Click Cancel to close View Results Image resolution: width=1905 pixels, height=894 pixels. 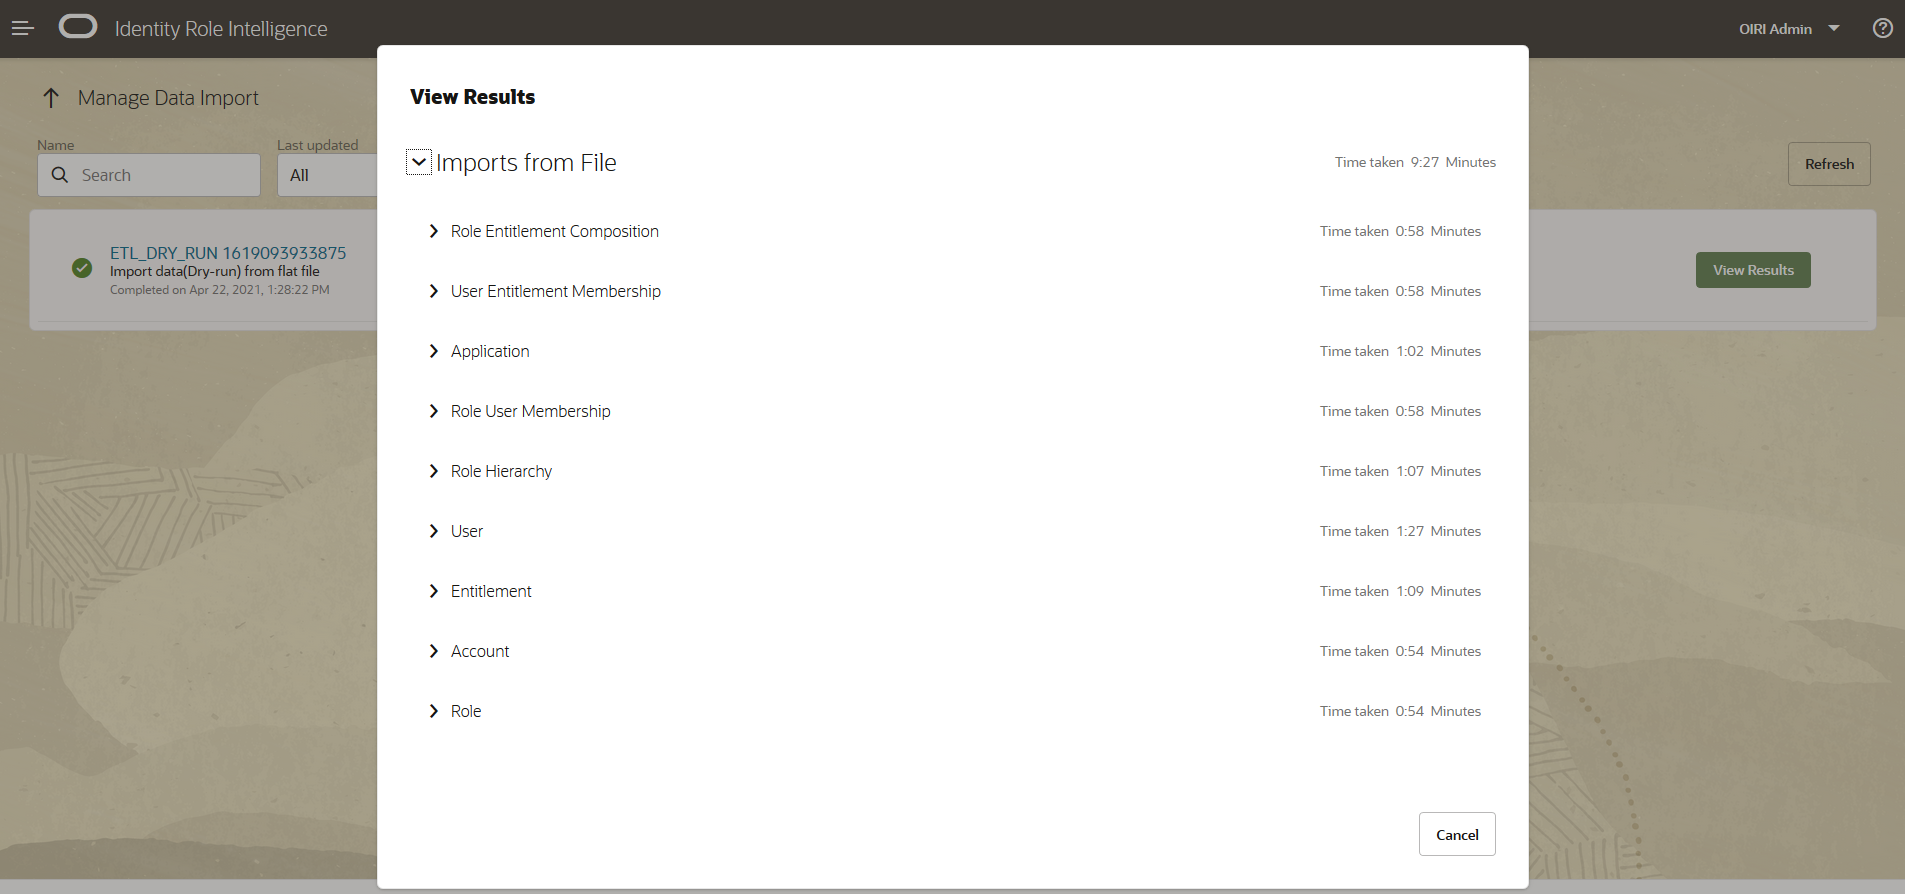pos(1457,834)
